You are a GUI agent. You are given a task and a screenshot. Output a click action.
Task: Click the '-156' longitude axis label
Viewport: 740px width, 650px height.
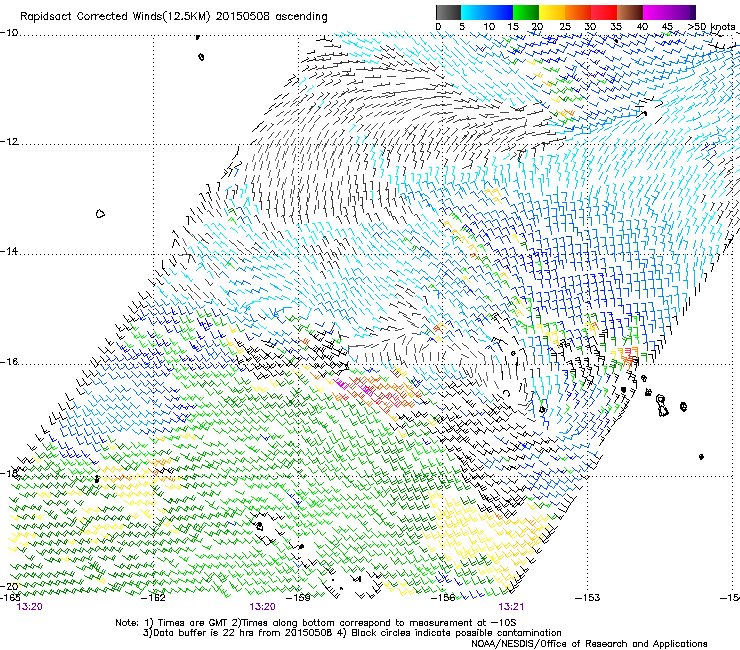pyautogui.click(x=443, y=598)
